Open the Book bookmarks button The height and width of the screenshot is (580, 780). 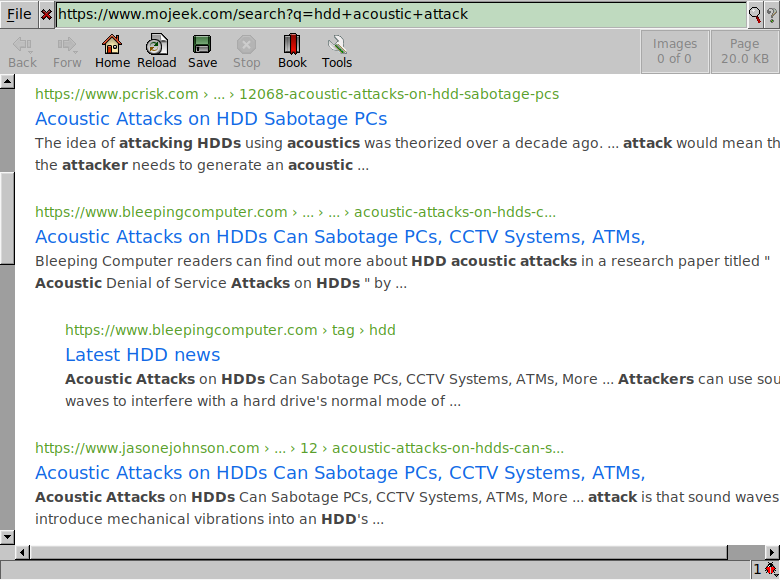point(292,52)
